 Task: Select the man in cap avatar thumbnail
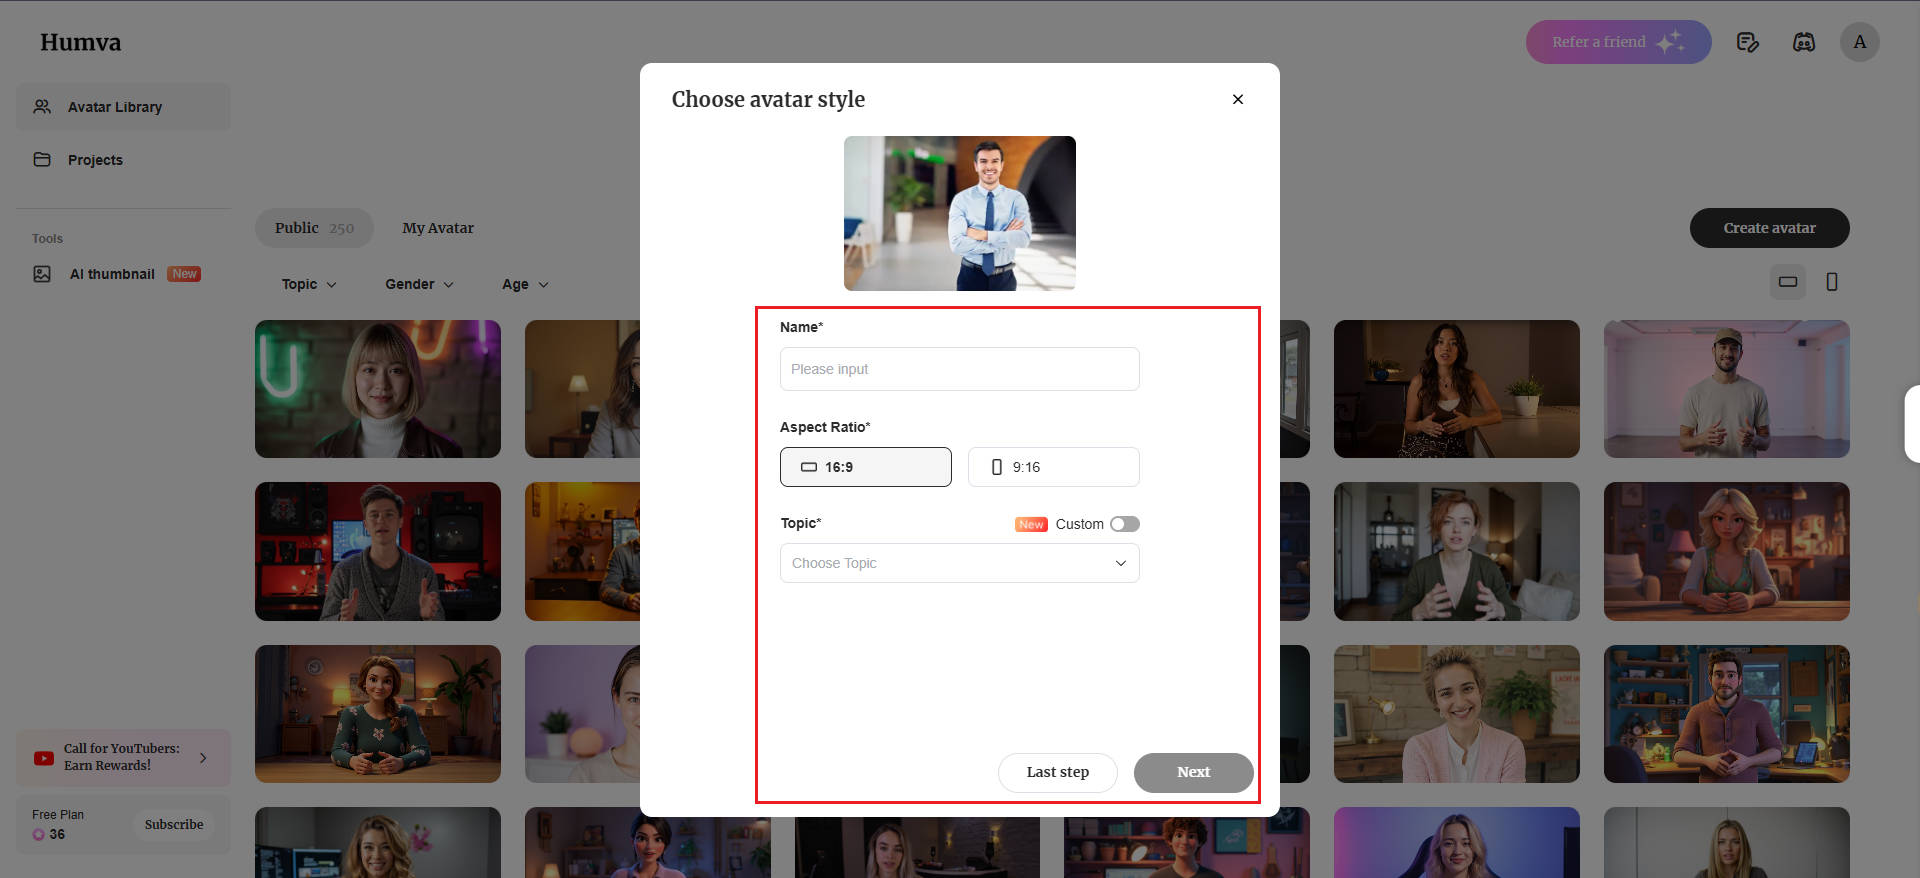[x=1727, y=389]
